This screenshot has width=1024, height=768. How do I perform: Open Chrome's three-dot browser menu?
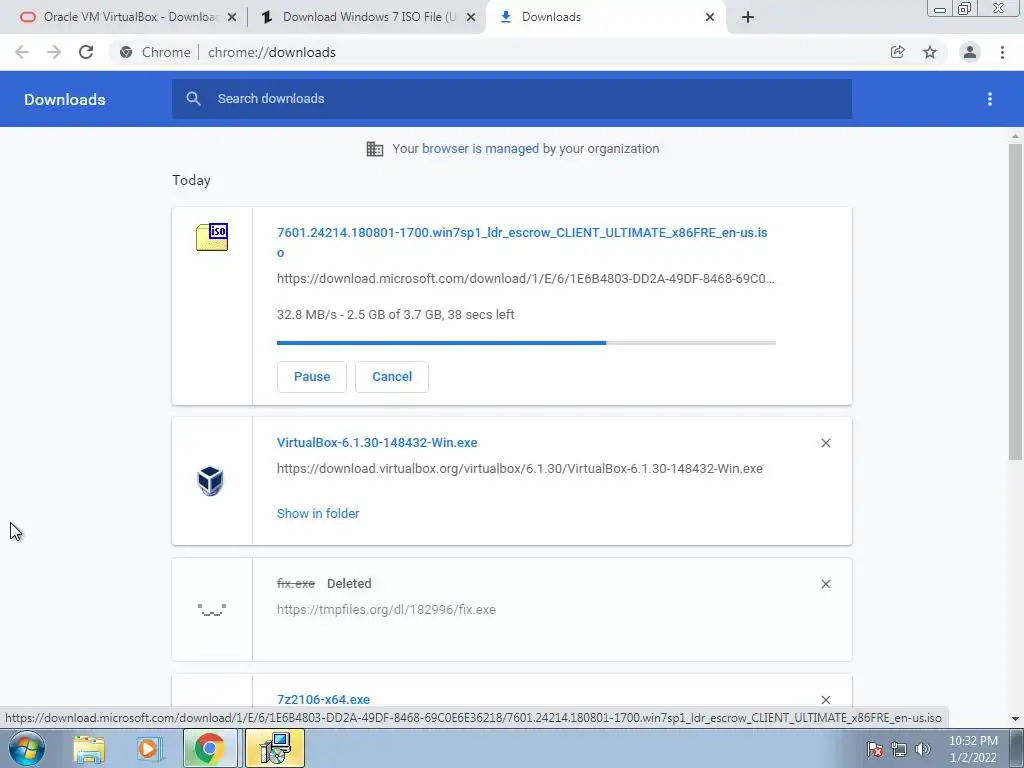click(x=1002, y=52)
